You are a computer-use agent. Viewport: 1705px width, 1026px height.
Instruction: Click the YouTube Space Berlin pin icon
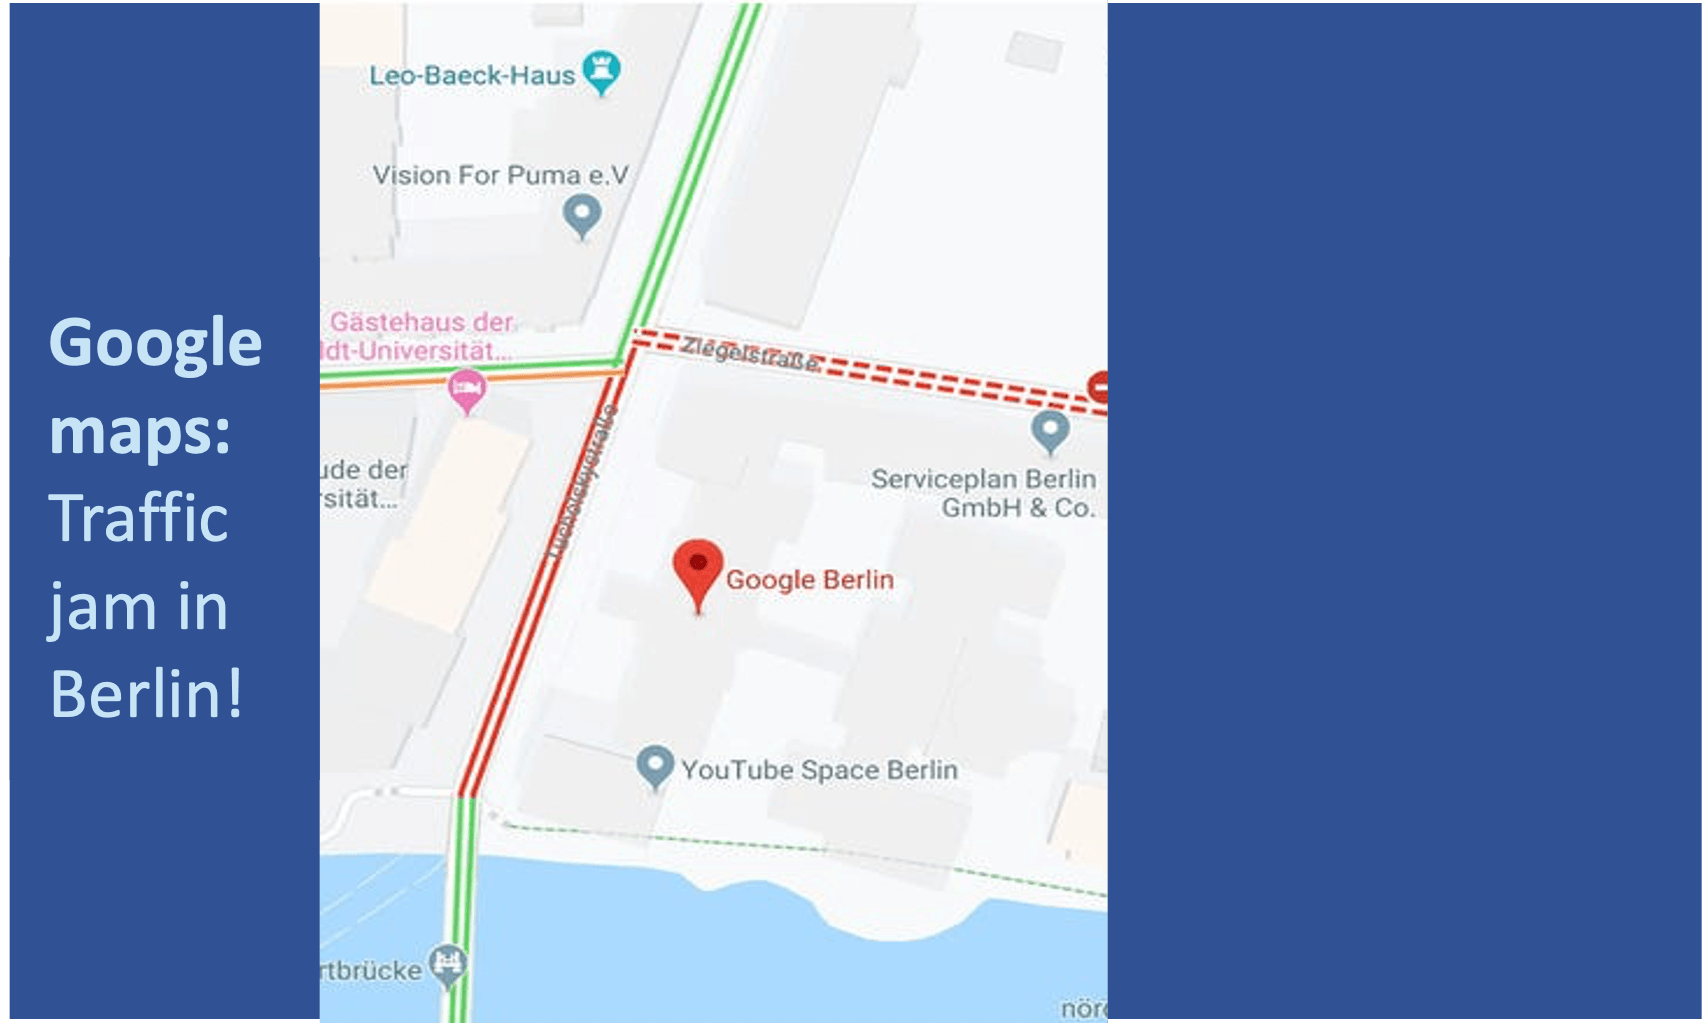(x=655, y=768)
